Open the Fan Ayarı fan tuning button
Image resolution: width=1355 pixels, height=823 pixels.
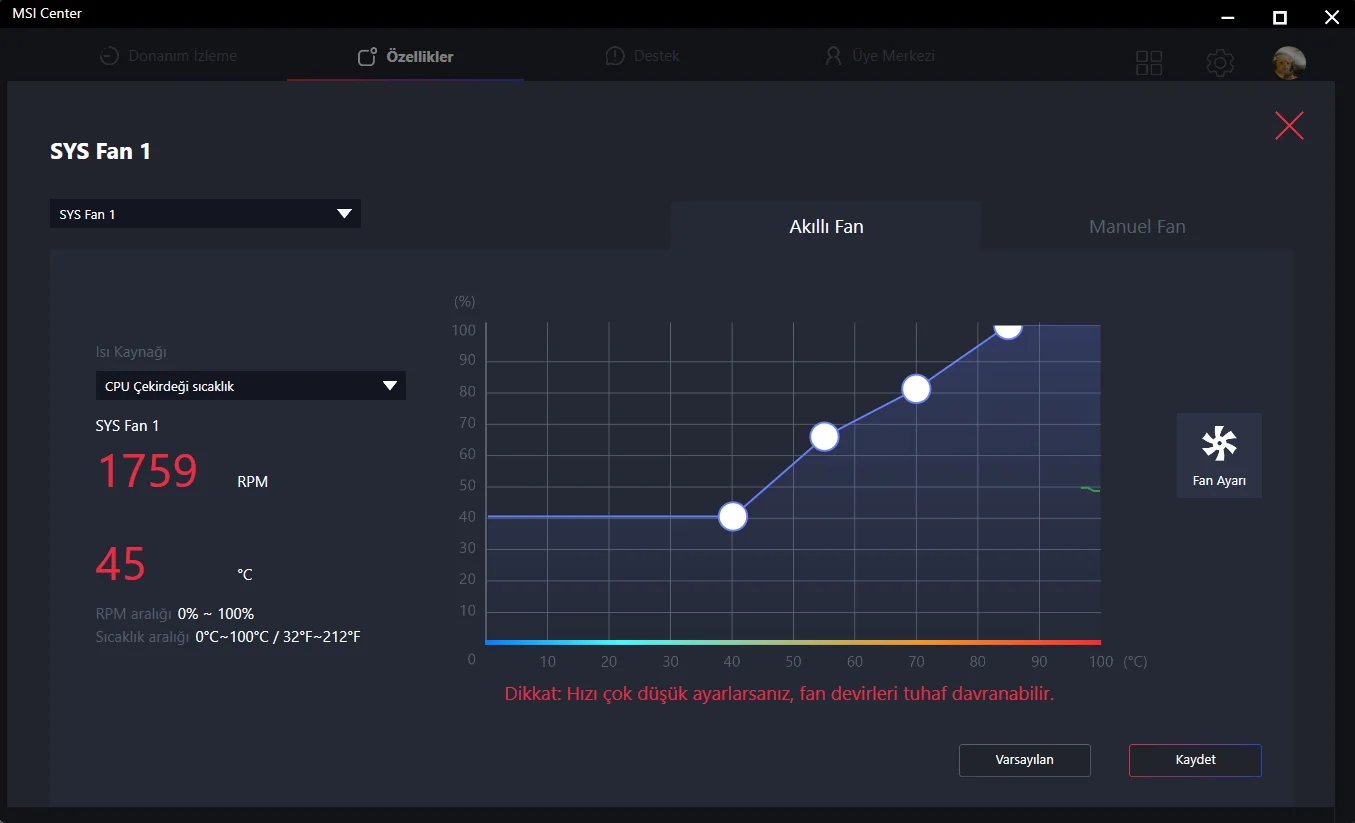coord(1219,455)
